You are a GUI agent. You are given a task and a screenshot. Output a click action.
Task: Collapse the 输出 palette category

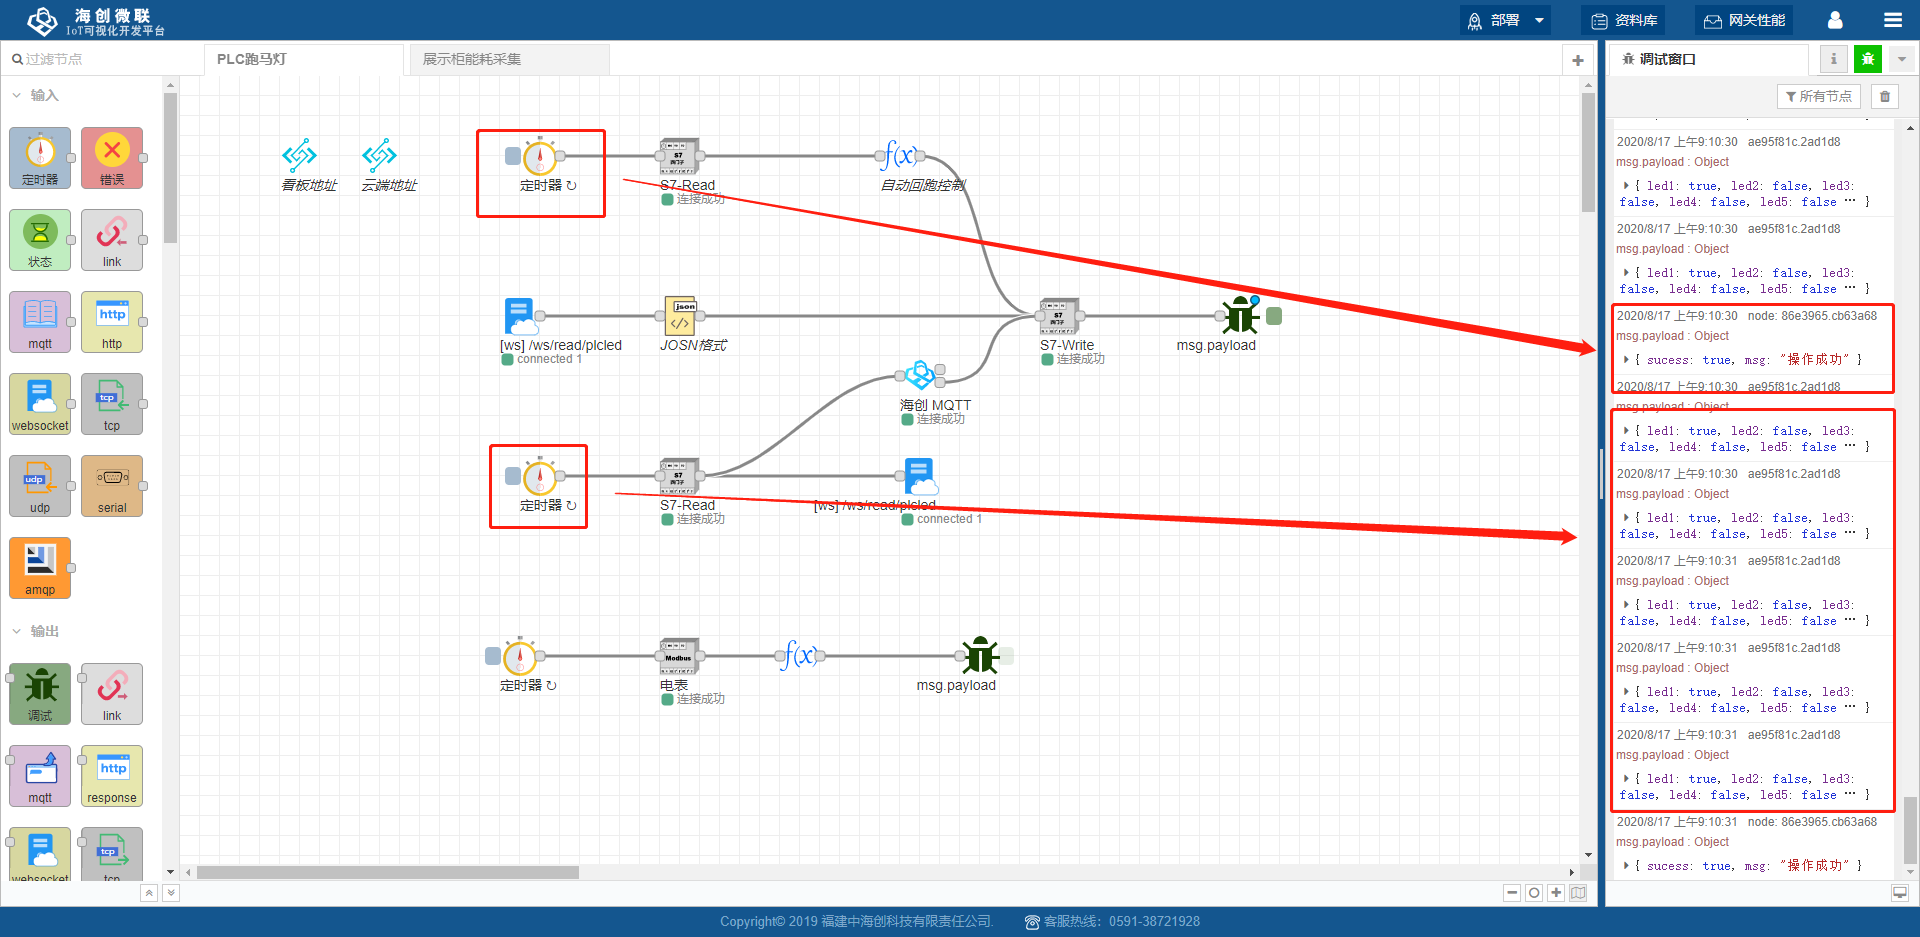click(x=36, y=631)
